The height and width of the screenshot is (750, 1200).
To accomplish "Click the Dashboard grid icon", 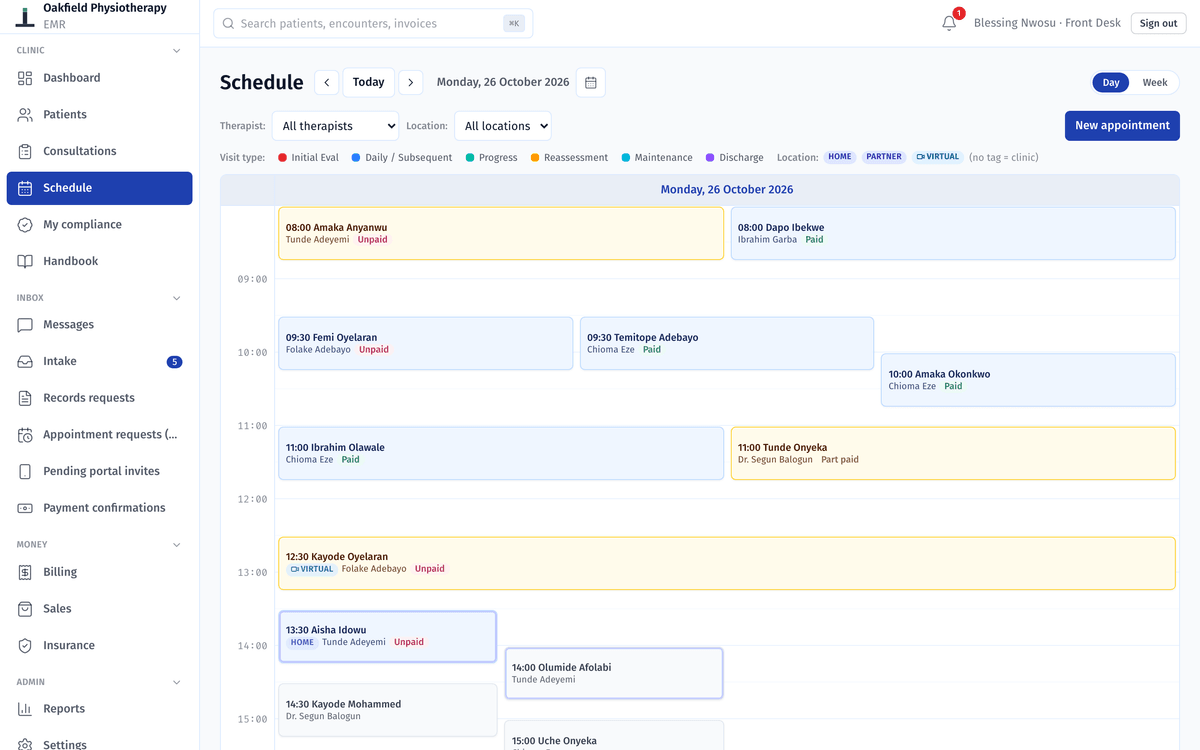I will point(25,78).
